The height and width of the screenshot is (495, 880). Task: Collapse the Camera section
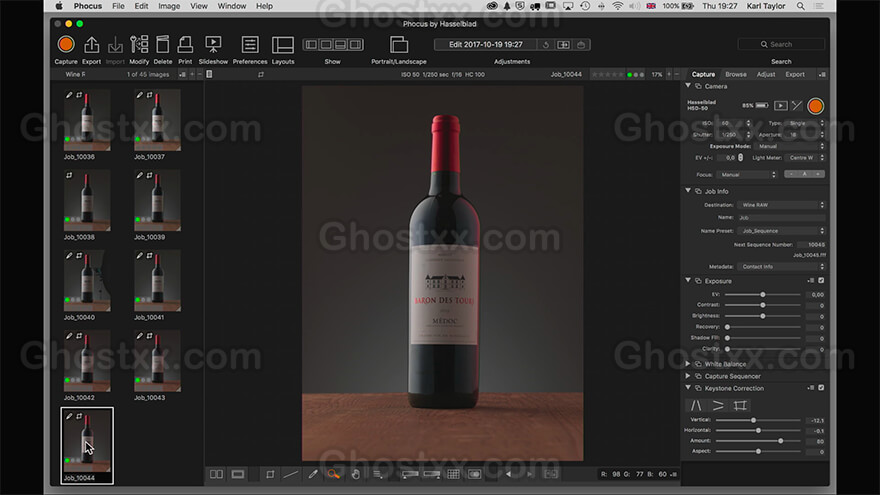pos(688,86)
